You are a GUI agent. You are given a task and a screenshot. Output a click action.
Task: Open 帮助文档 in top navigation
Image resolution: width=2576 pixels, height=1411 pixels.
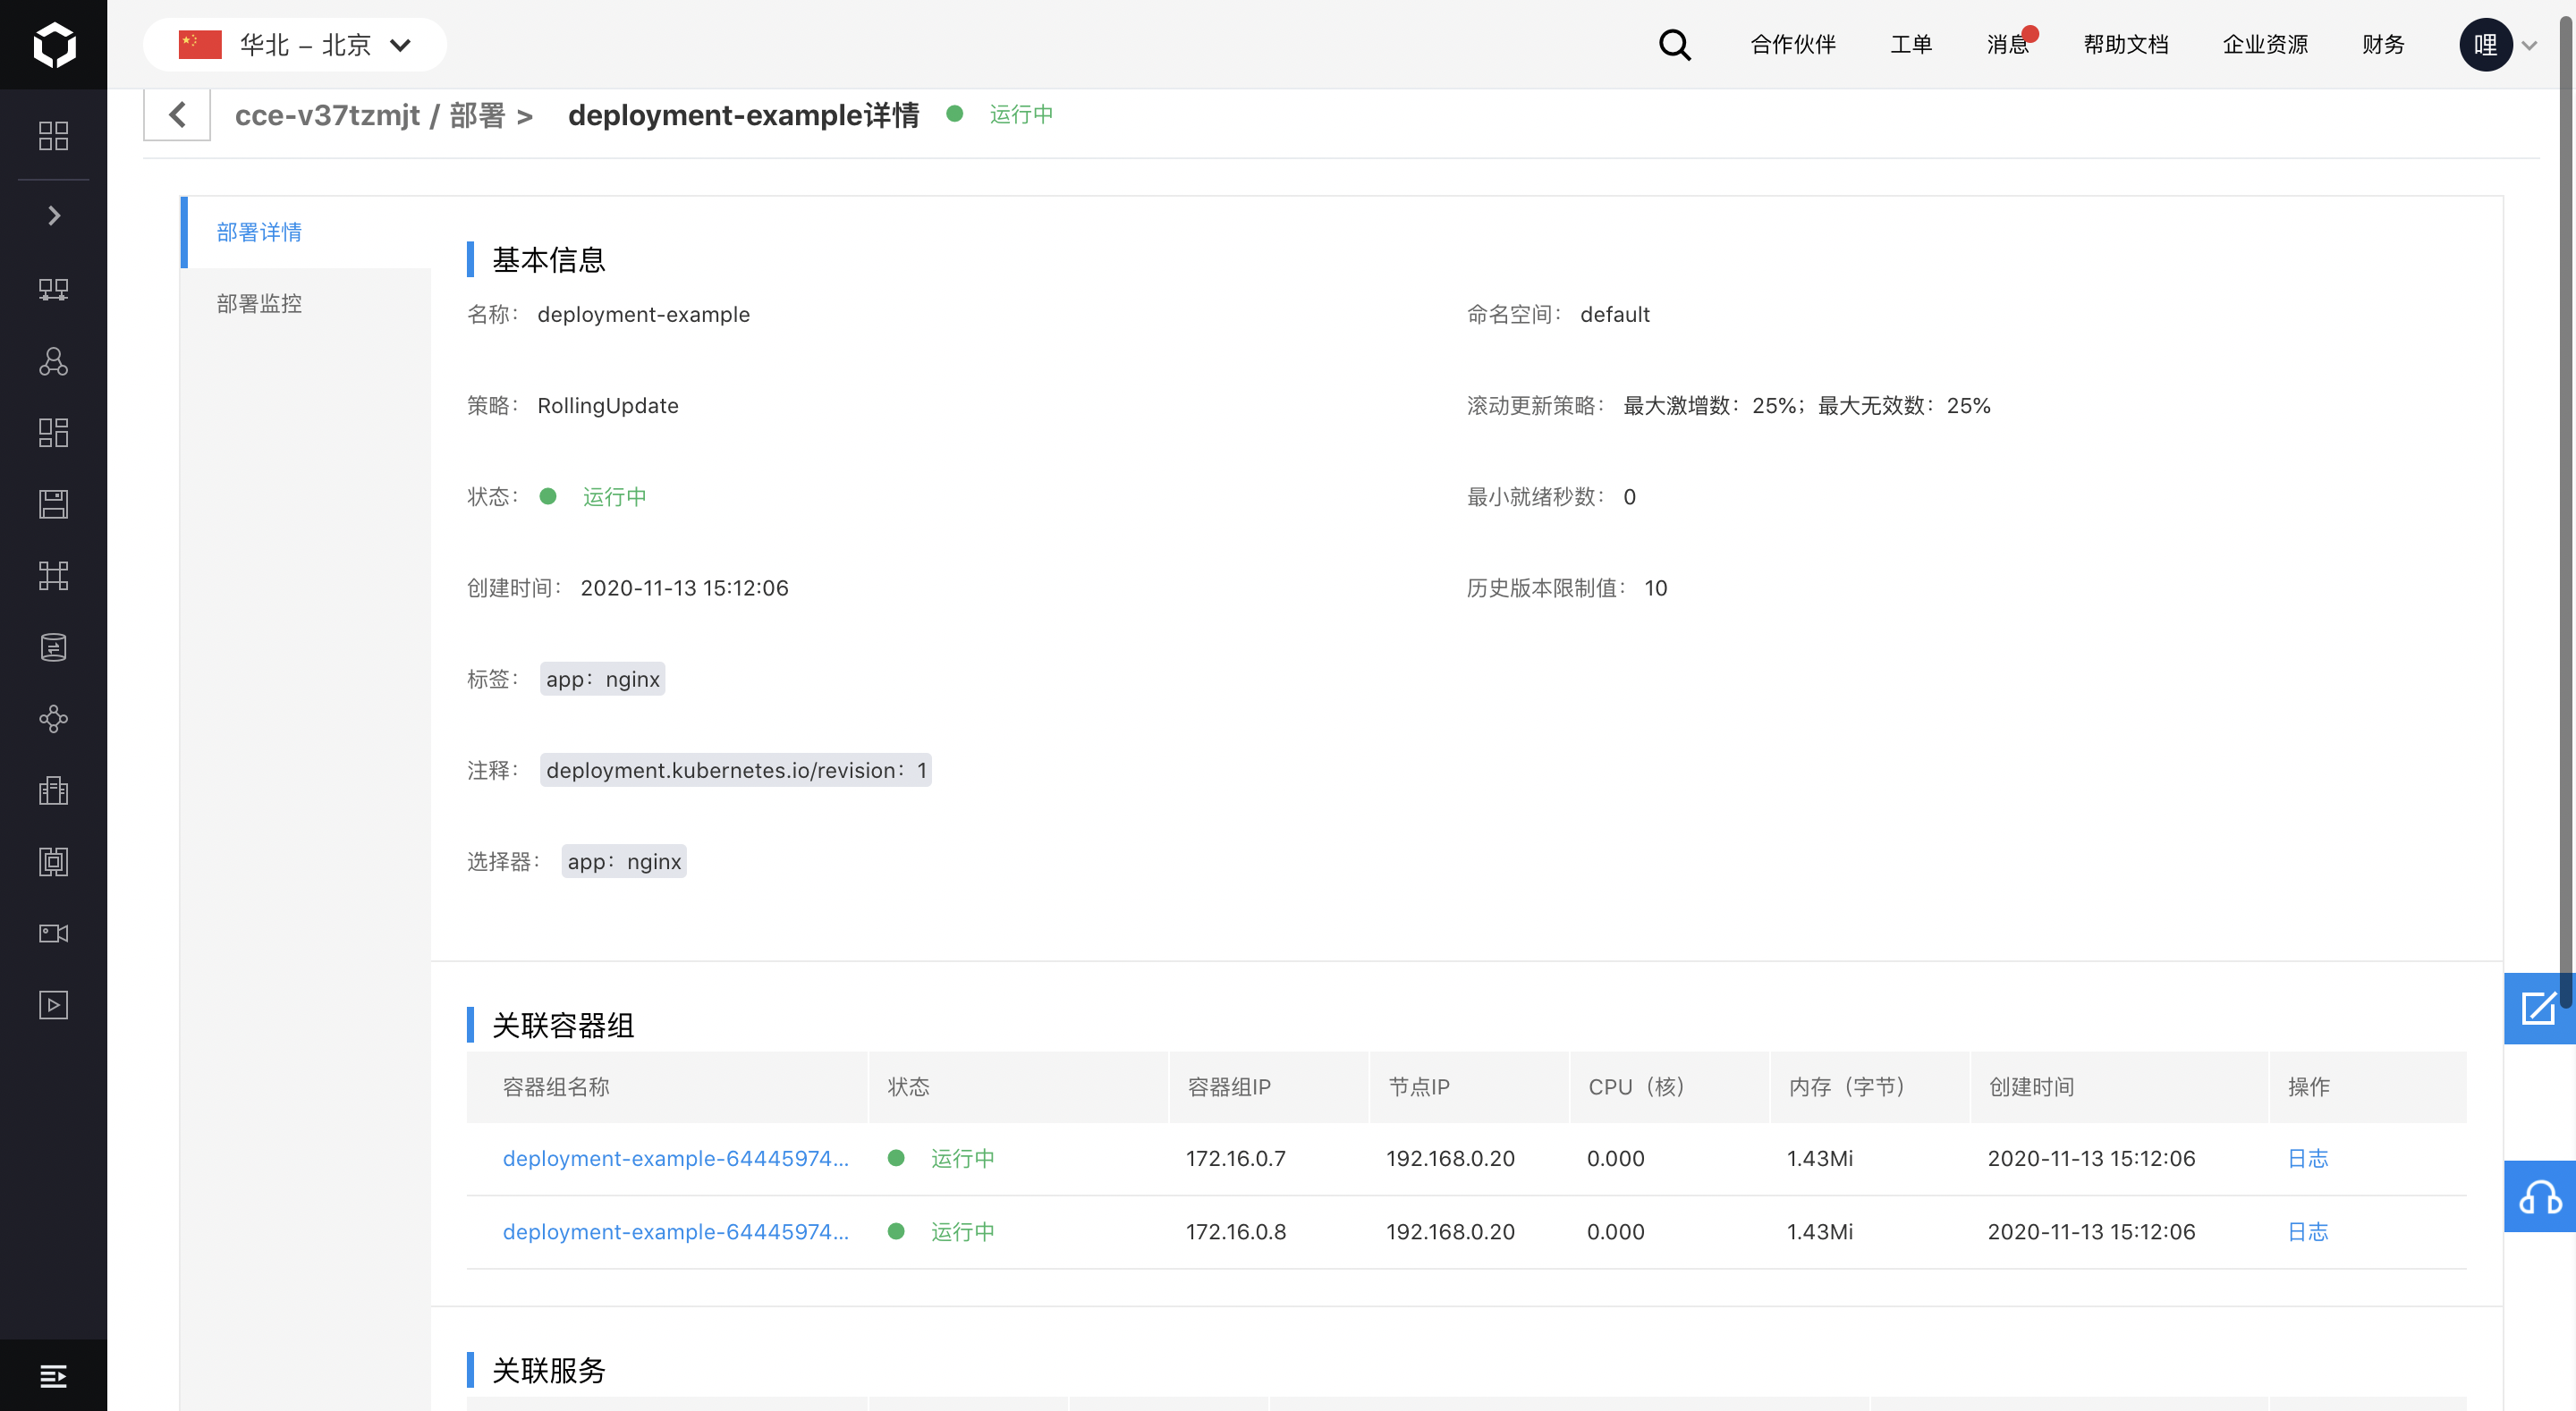point(2126,45)
